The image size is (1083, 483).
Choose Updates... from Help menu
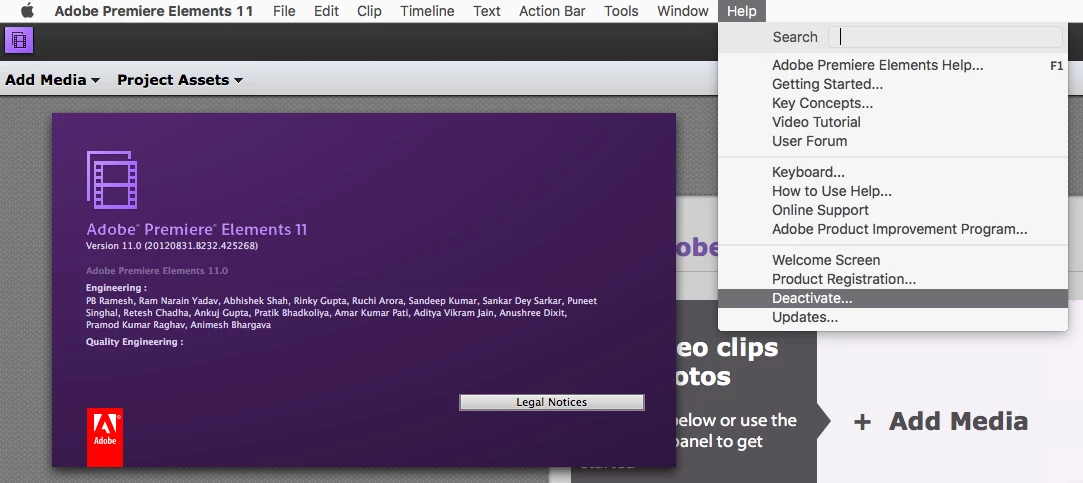pos(893,317)
